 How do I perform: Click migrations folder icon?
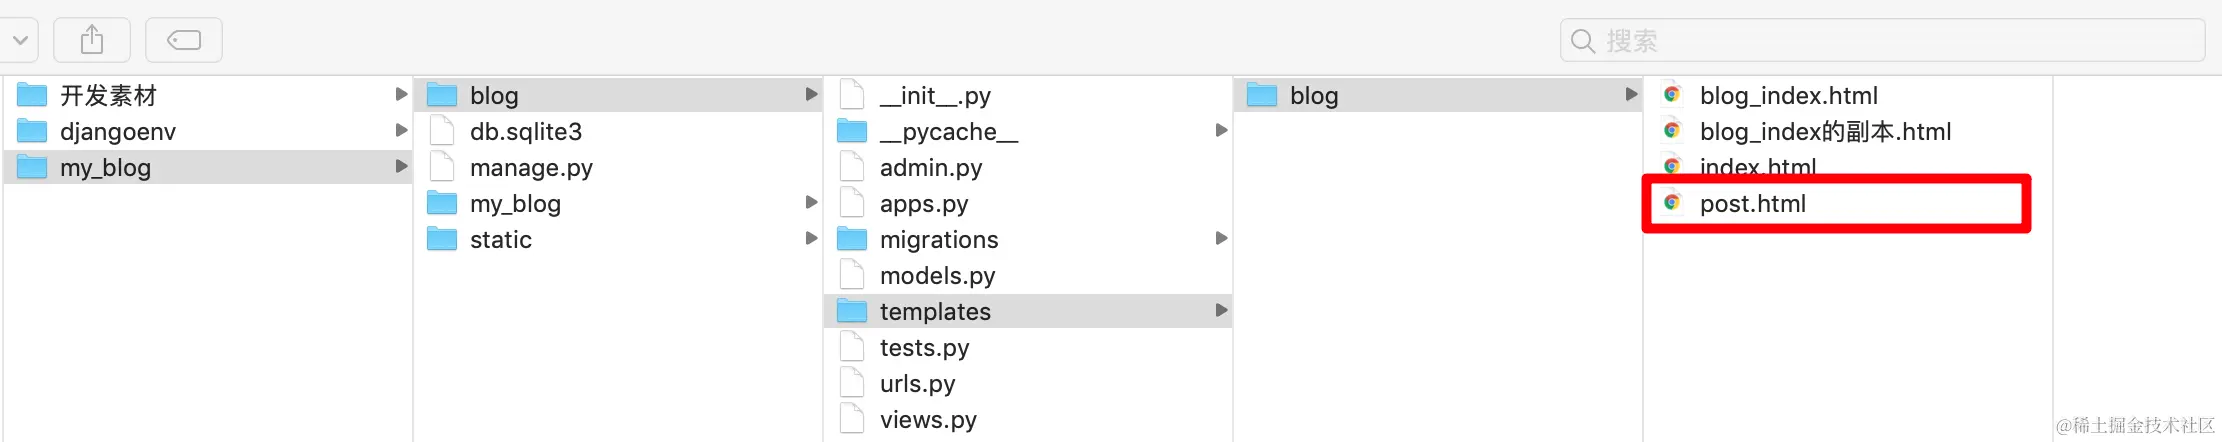point(852,239)
